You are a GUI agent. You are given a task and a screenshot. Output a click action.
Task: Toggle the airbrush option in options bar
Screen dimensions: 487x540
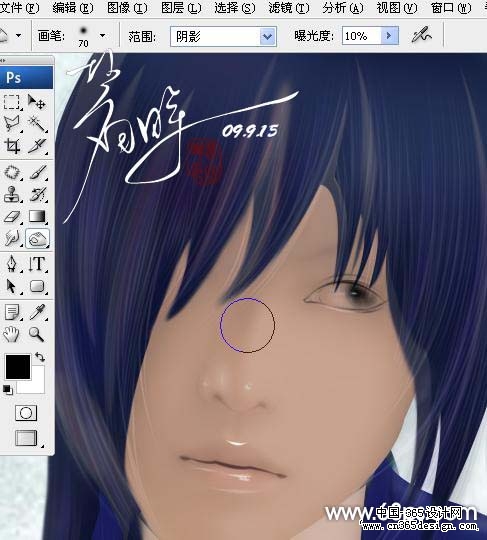pyautogui.click(x=421, y=35)
